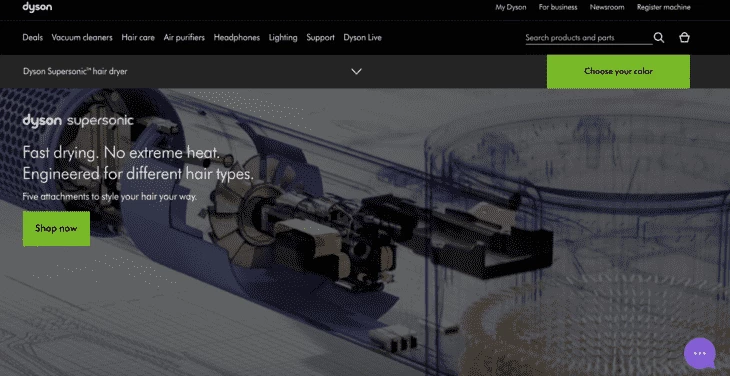Open the shopping basket icon

[684, 38]
